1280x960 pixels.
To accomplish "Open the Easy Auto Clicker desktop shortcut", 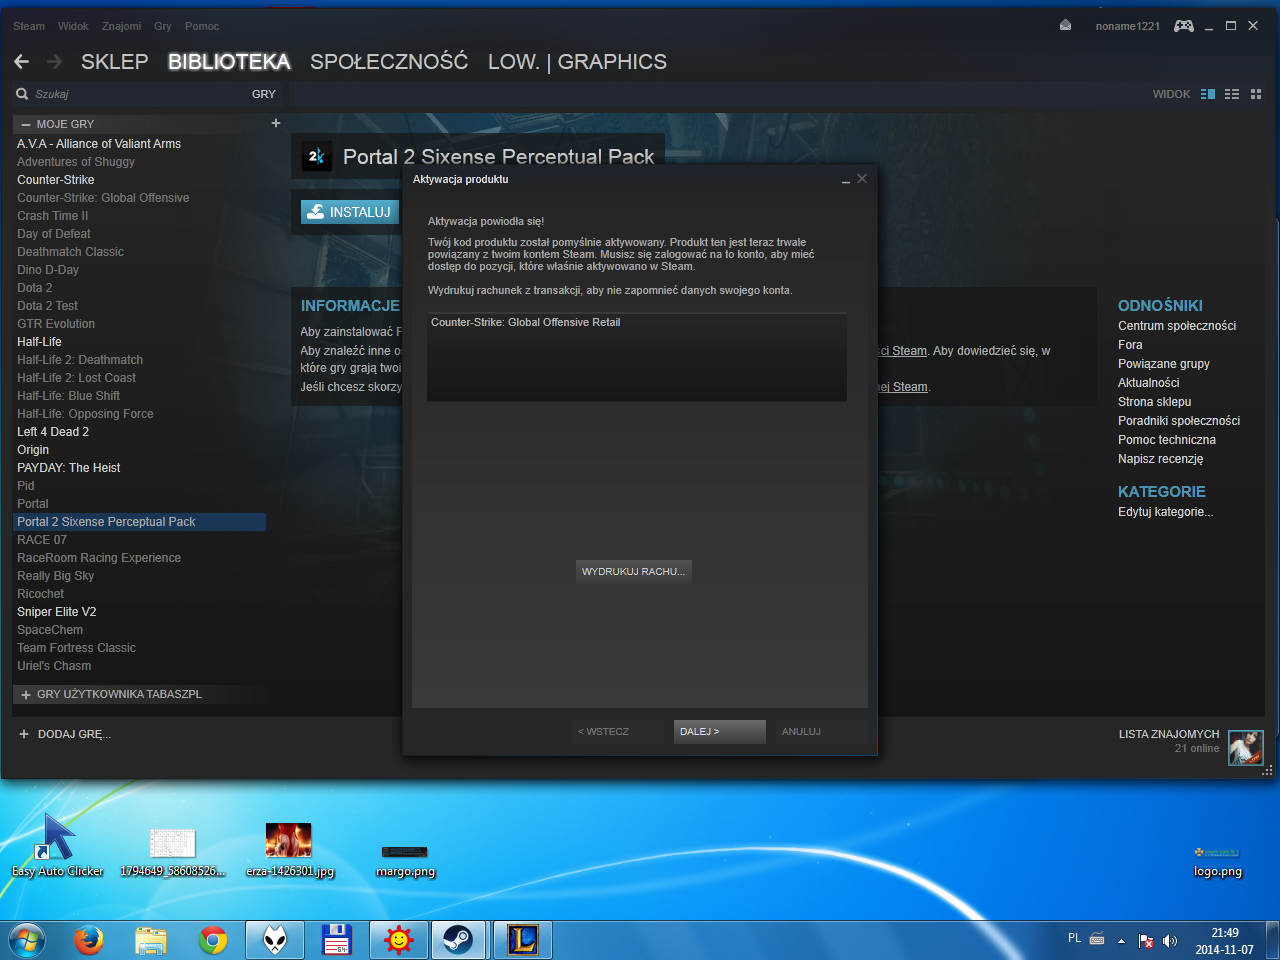I will point(58,846).
